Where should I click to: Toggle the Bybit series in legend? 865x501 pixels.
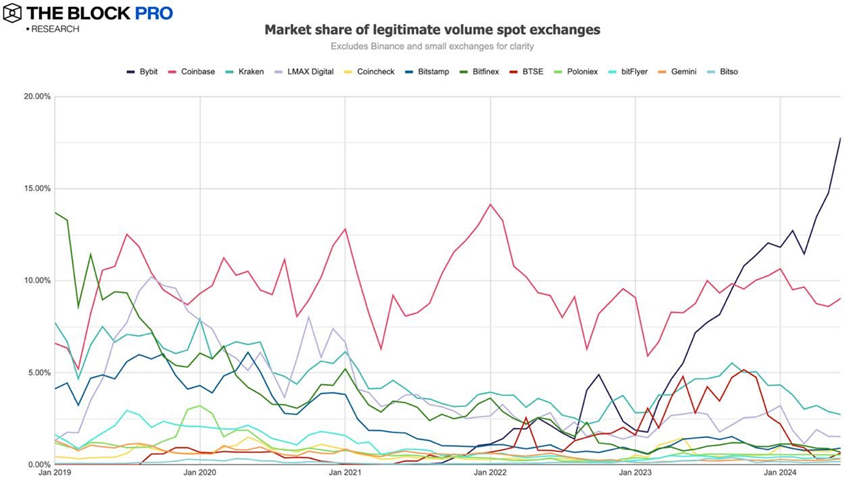click(x=131, y=72)
